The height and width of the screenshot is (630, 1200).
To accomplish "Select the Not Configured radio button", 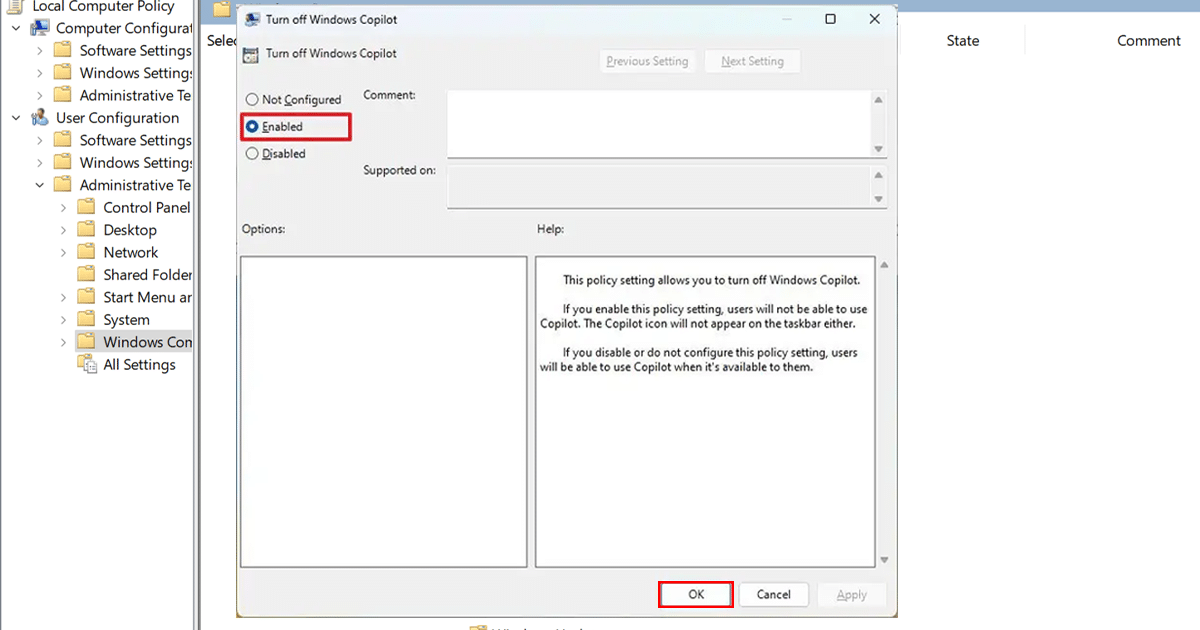I will tap(252, 100).
